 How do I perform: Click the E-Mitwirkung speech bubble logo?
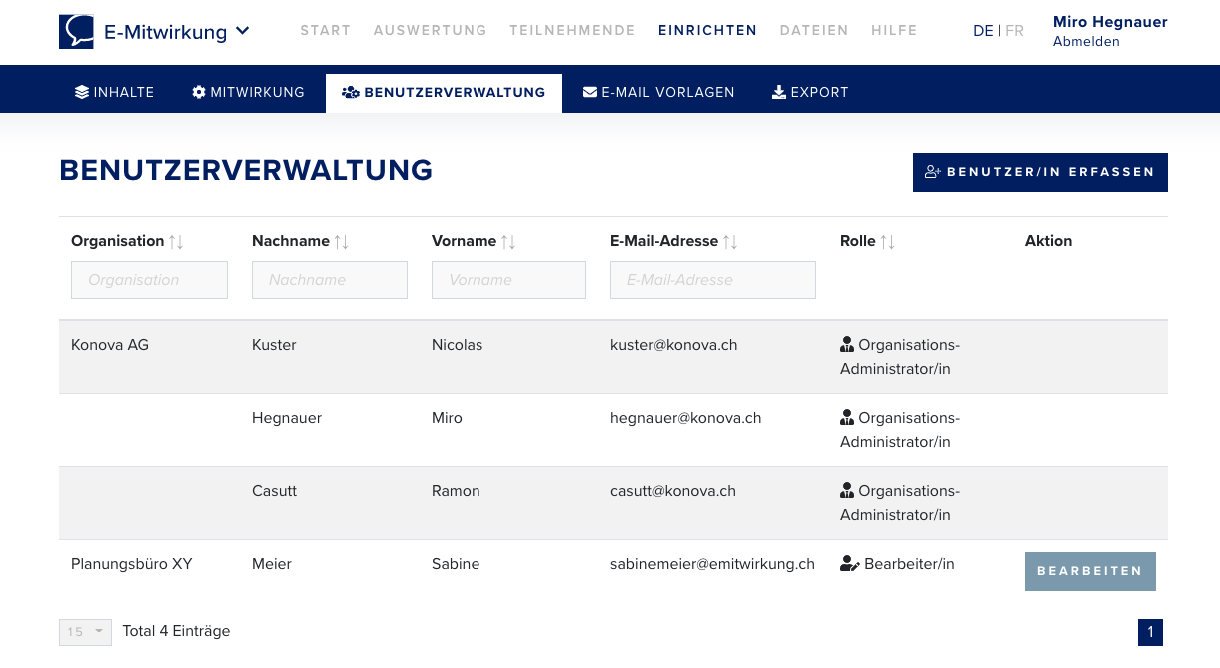point(76,32)
